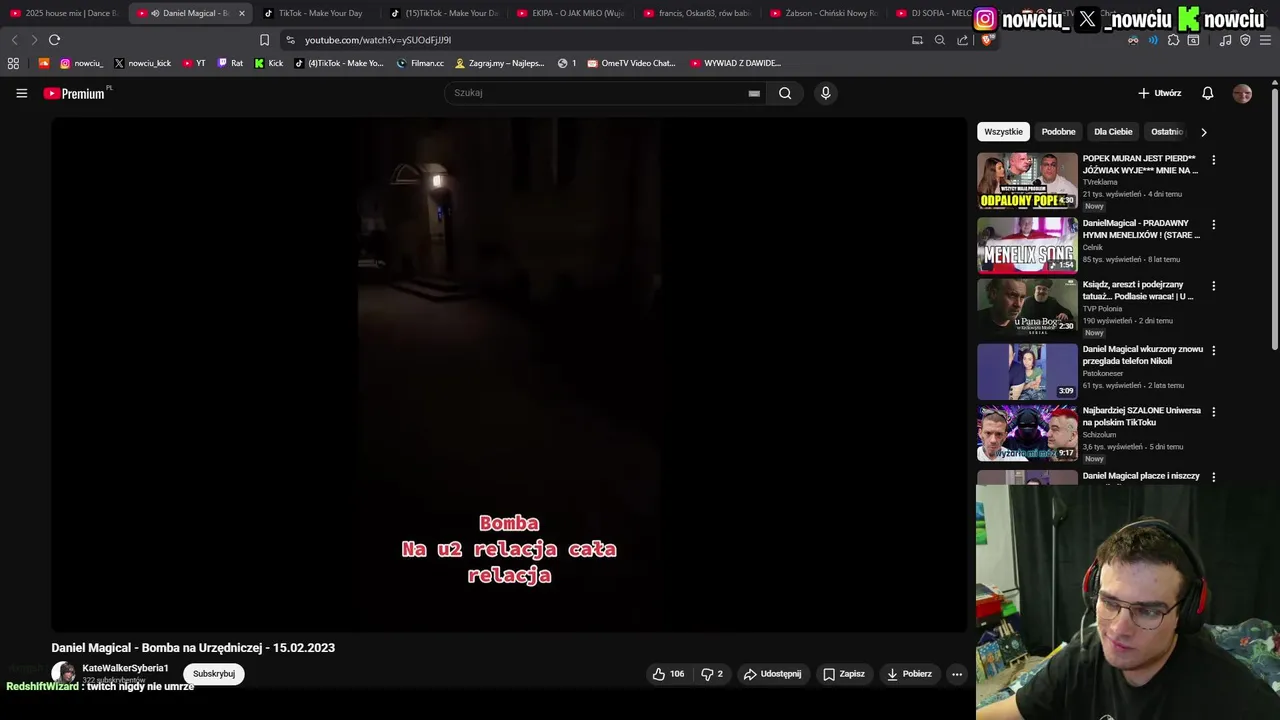Open browser extensions puzzle icon
1280x720 pixels.
1173,40
